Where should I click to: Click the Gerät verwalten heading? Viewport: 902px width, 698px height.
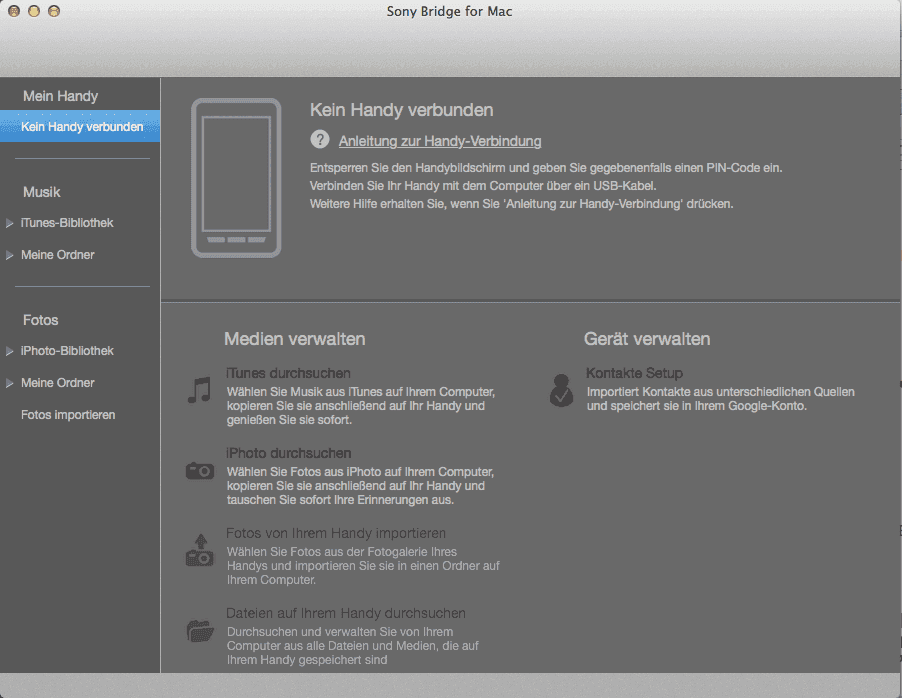[647, 338]
